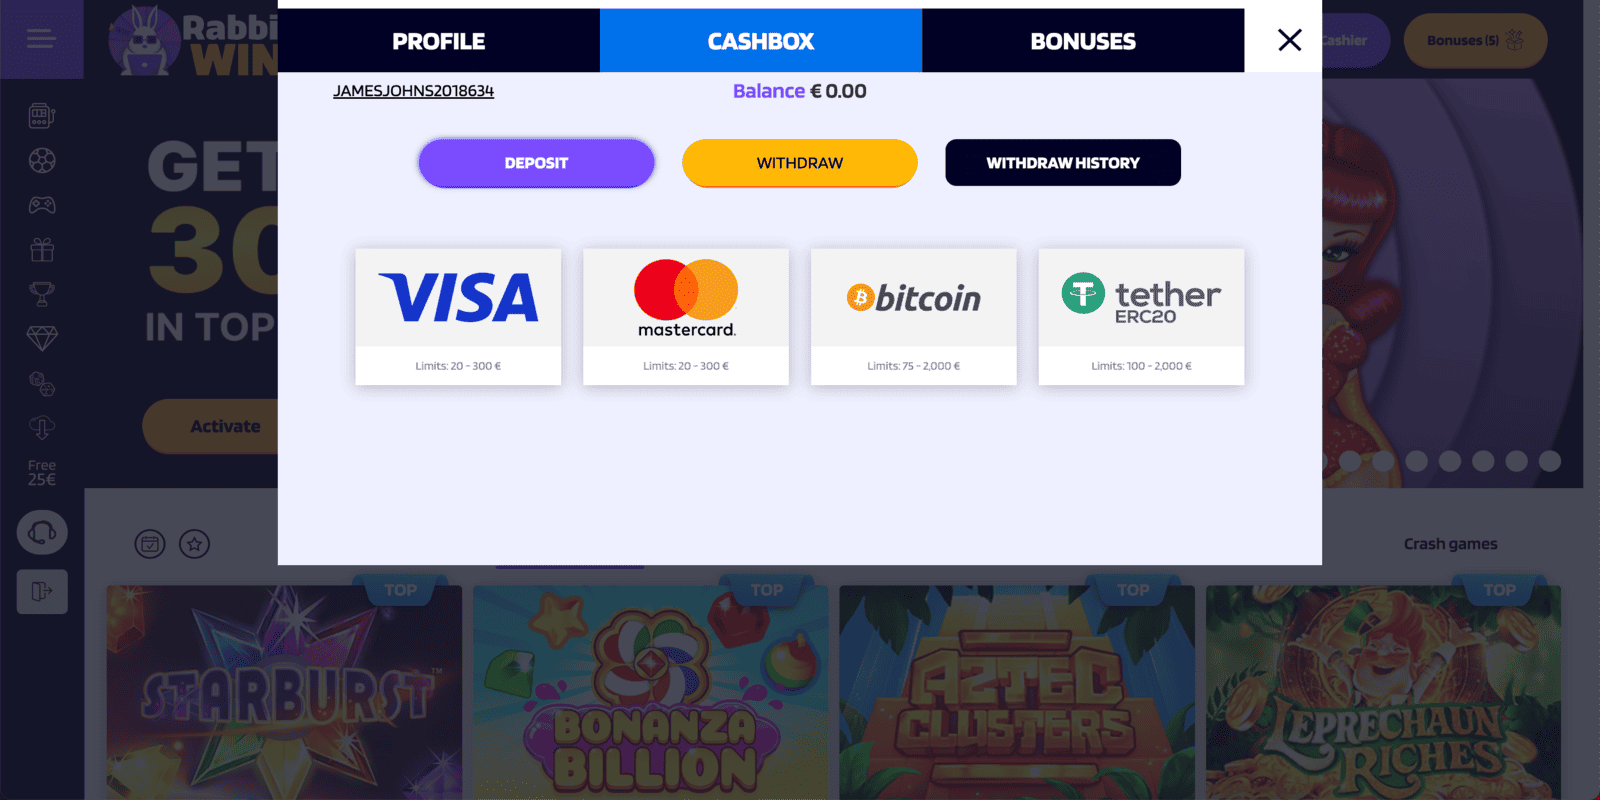
Task: Switch to the Profile tab
Action: tap(438, 41)
